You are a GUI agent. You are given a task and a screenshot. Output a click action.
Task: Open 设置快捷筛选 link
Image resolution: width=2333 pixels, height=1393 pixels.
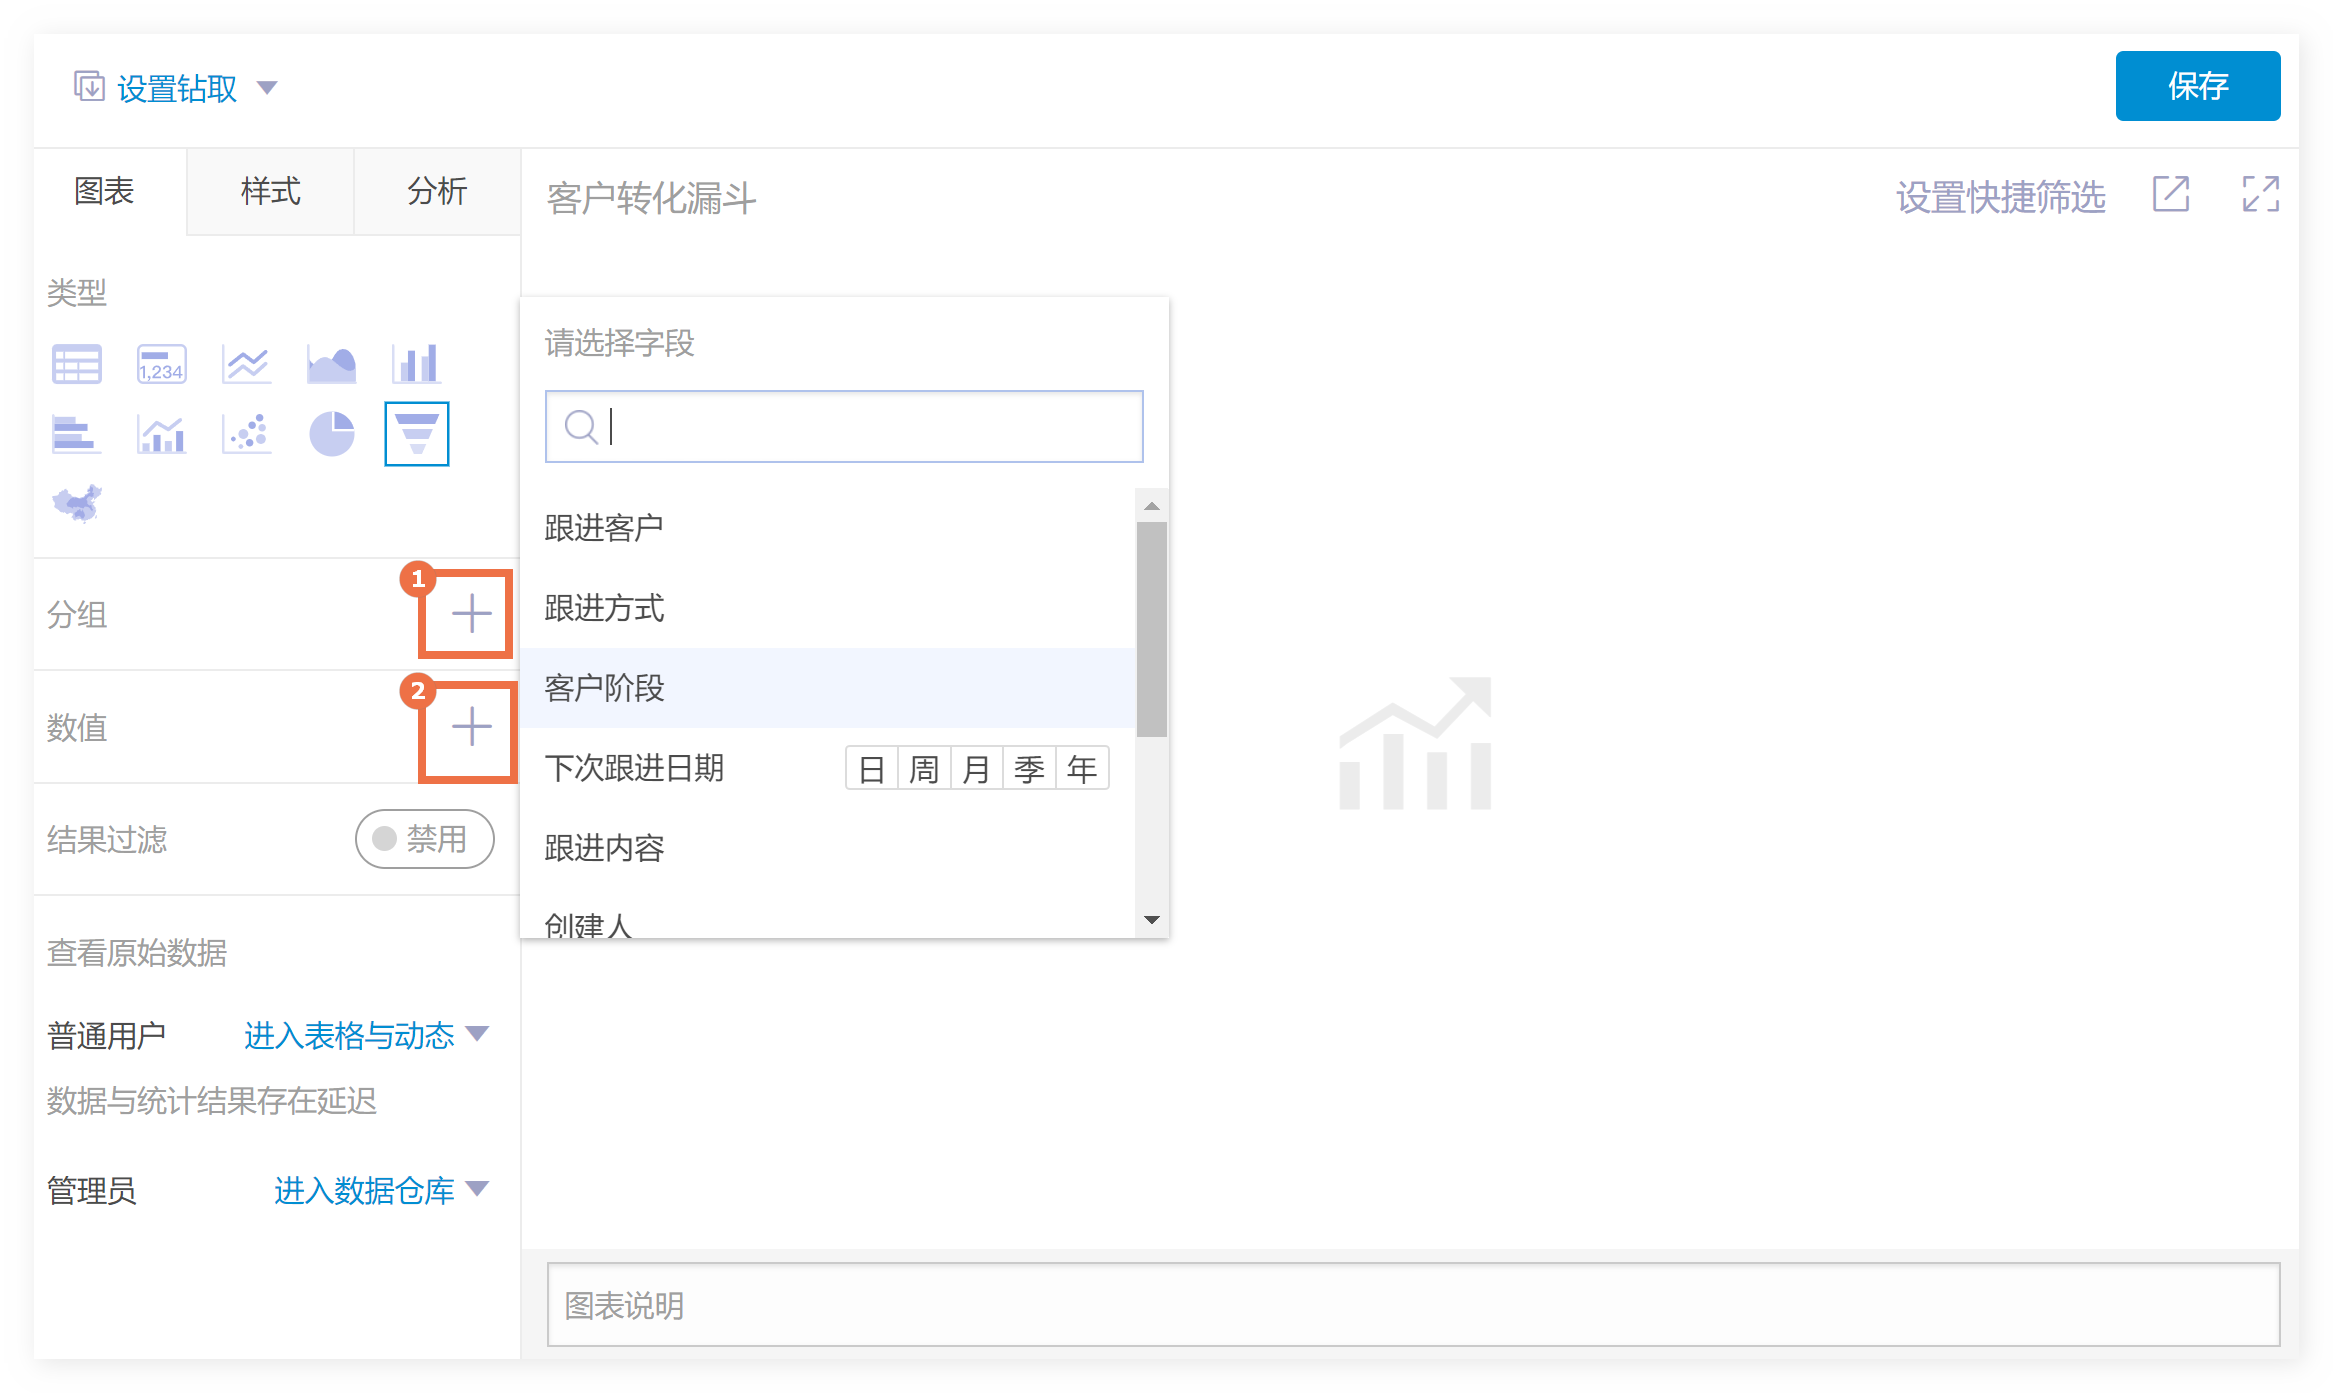click(x=2001, y=197)
